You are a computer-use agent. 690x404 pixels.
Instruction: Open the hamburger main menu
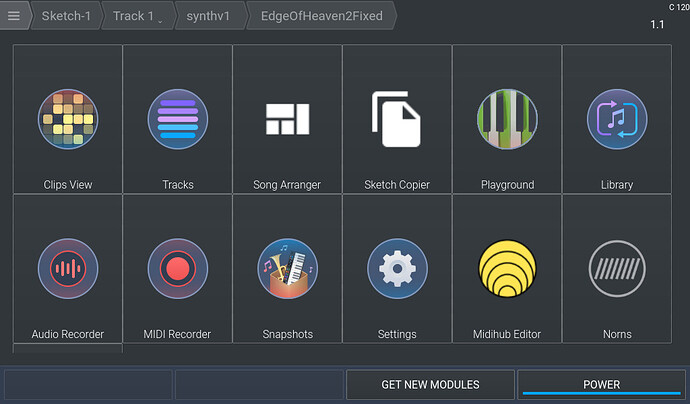click(14, 16)
